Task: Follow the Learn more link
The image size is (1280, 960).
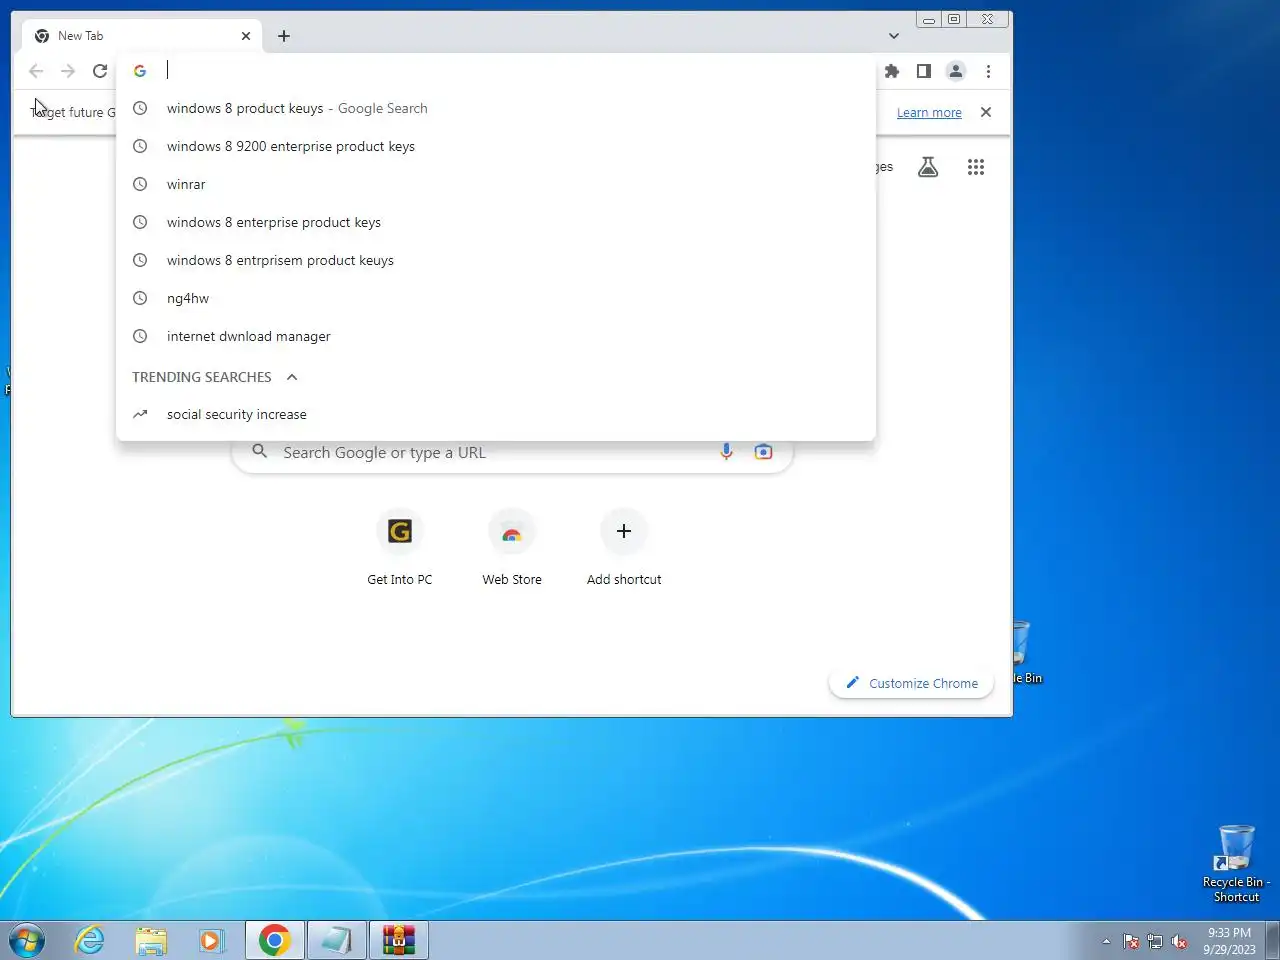Action: pyautogui.click(x=929, y=112)
